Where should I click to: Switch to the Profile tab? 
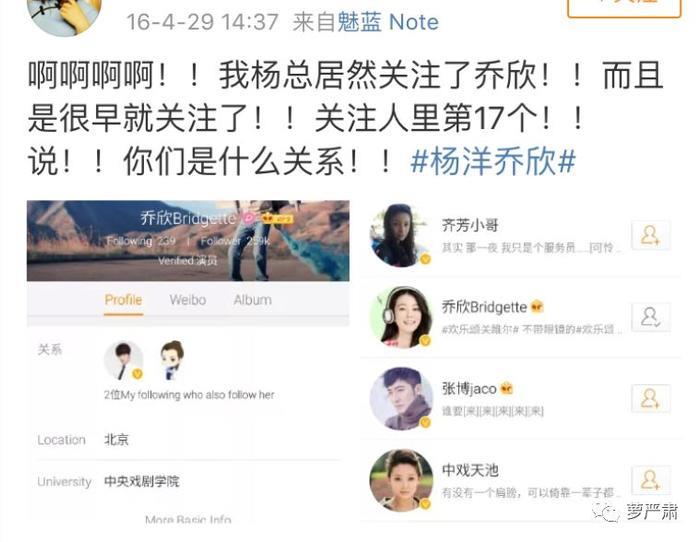123,300
